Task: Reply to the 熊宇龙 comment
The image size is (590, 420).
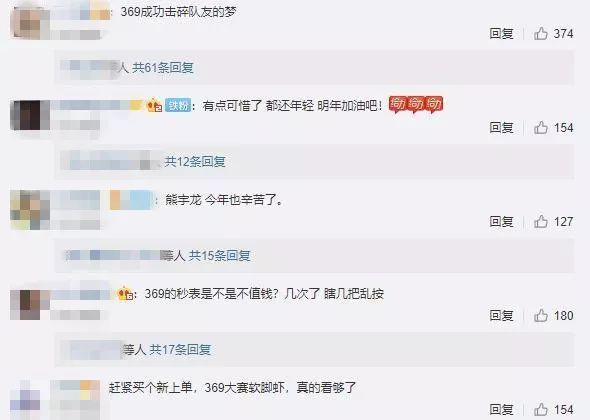Action: coord(501,222)
